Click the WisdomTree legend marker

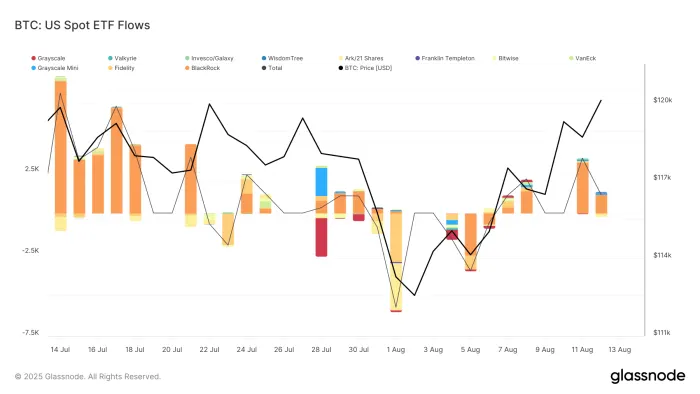pos(264,58)
